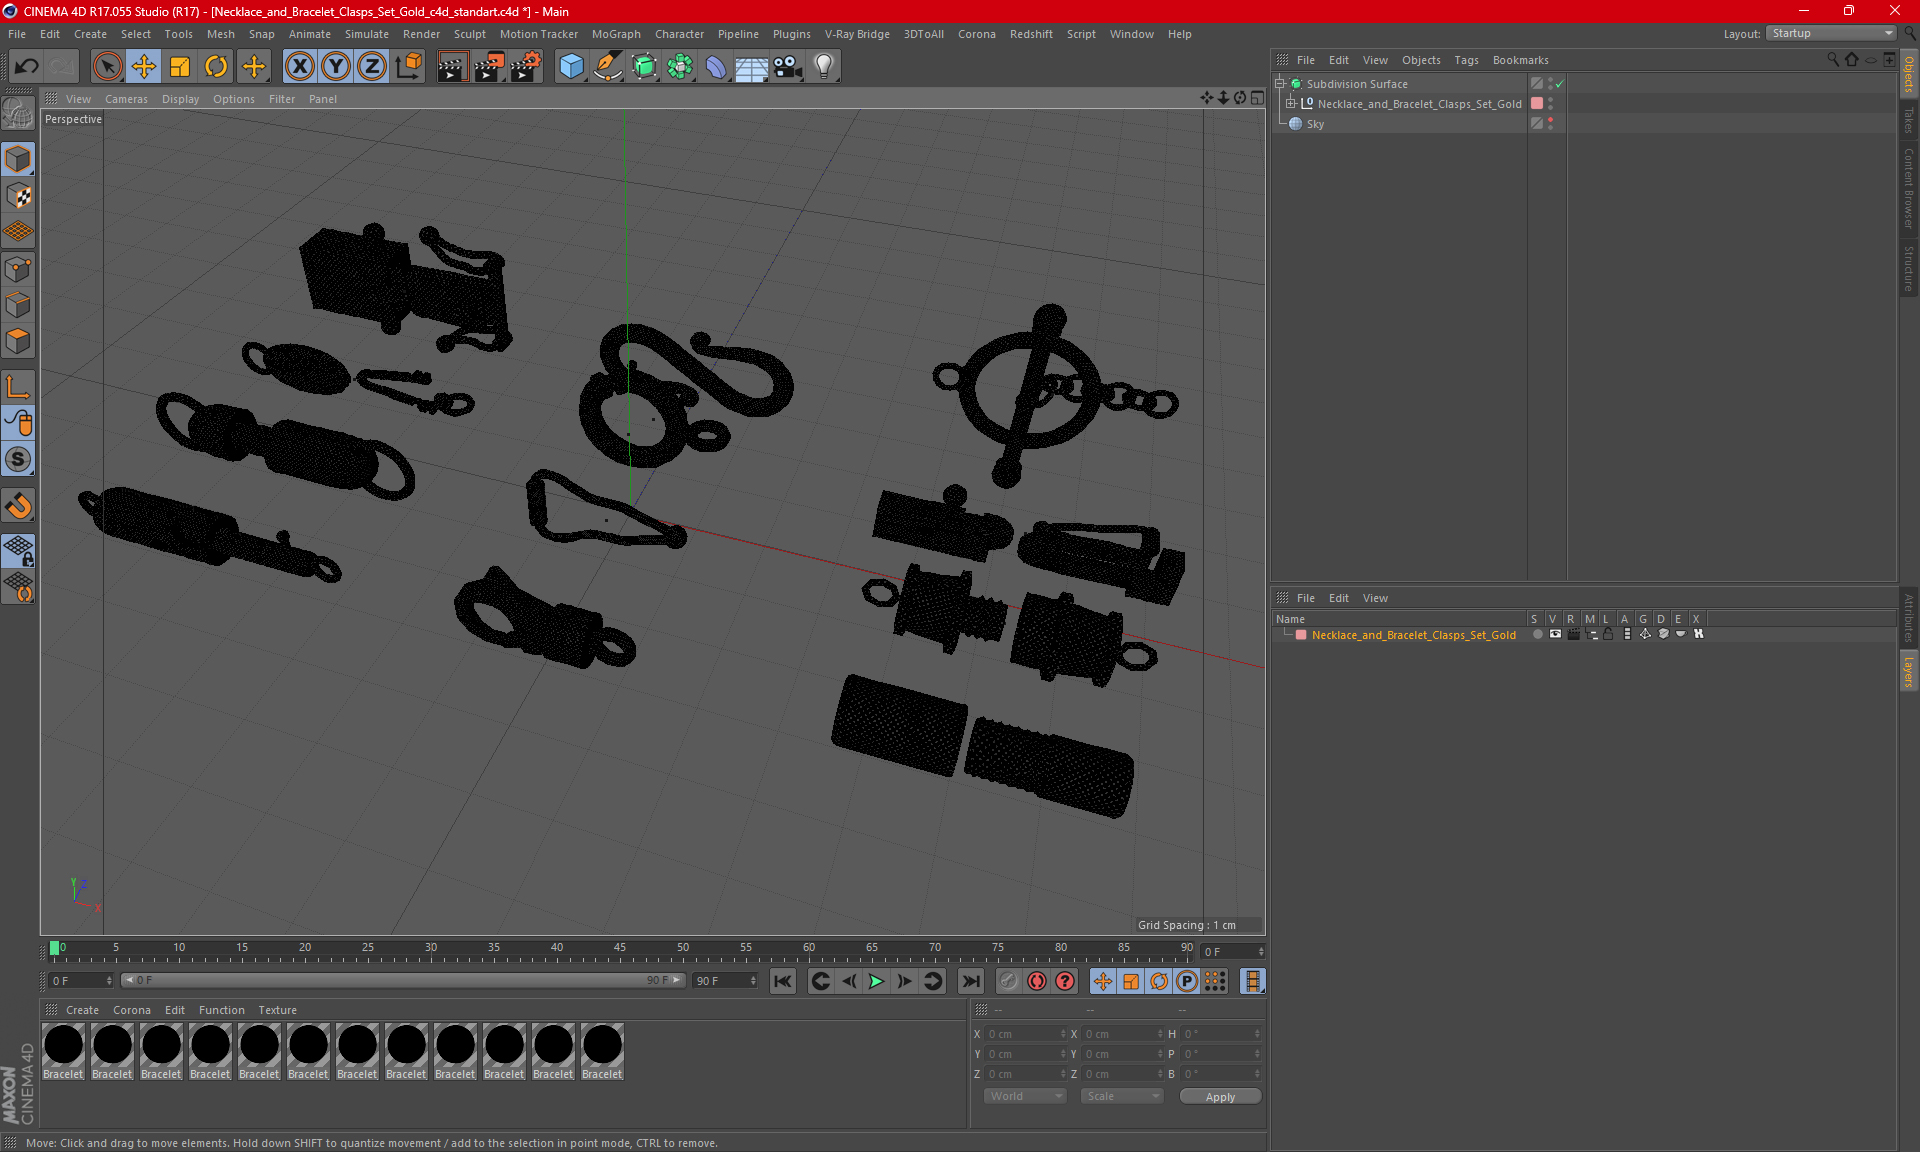Toggle X axis lock
1920x1152 pixels.
[299, 67]
